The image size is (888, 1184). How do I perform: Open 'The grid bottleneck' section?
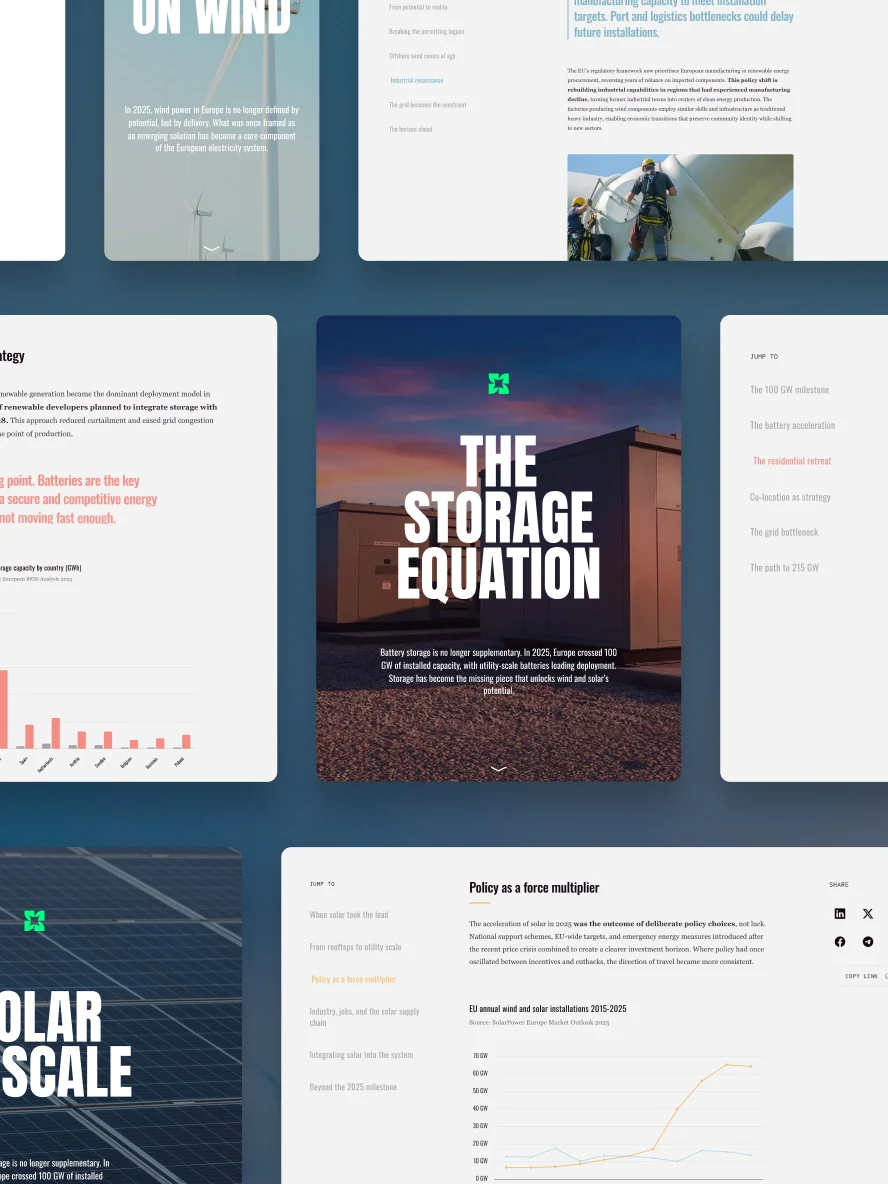[x=784, y=532]
